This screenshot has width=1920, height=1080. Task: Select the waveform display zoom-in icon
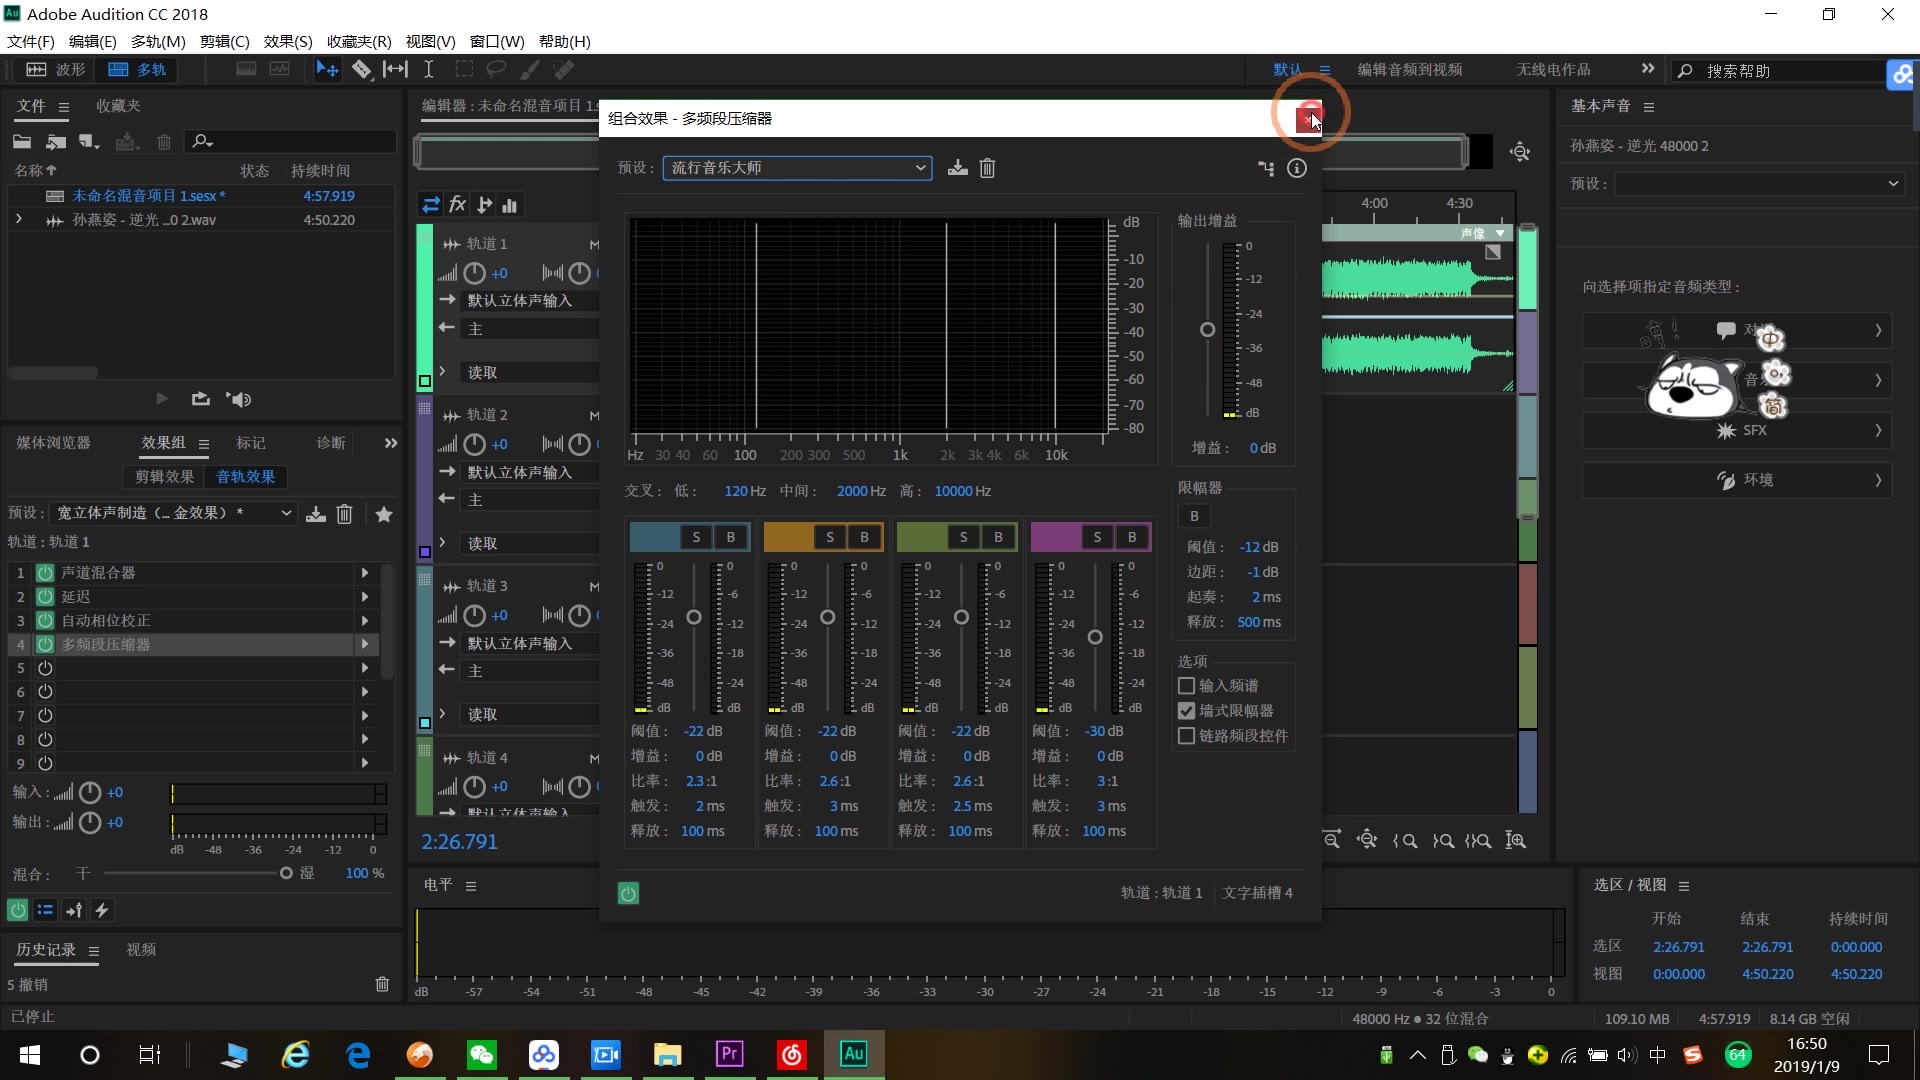click(1516, 840)
